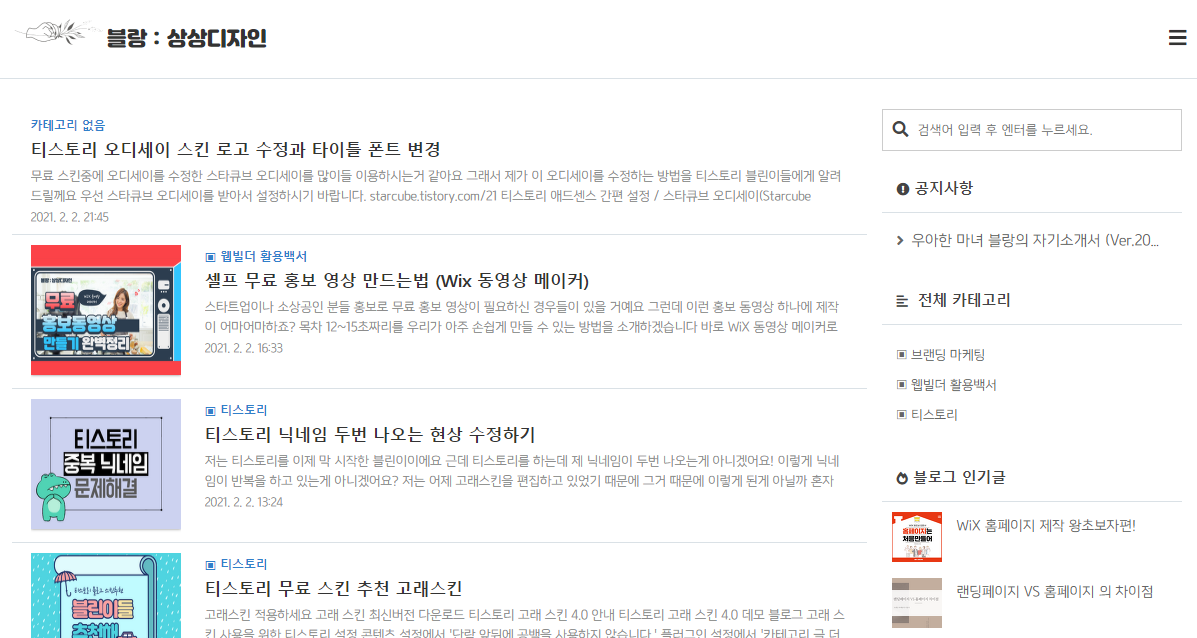This screenshot has height=638, width=1197.
Task: Expand the chevron beside 우아한 마녀 notice
Action: point(900,240)
